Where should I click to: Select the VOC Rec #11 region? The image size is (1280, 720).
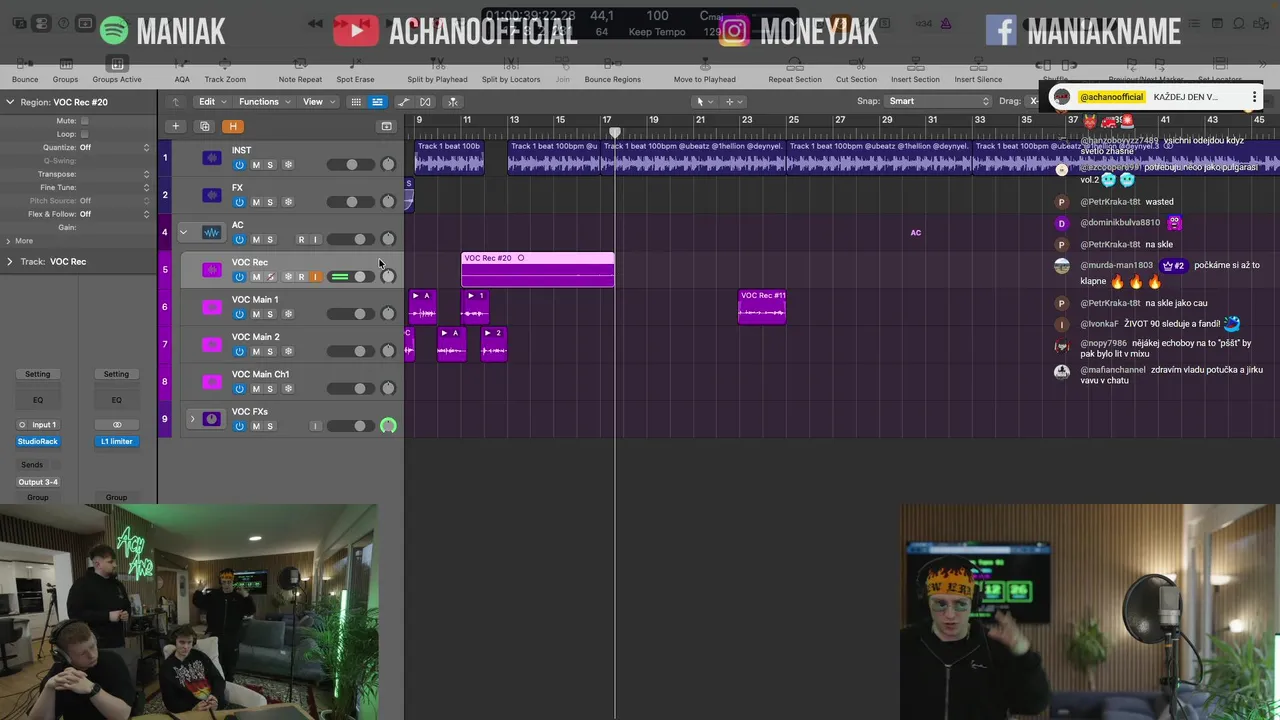[762, 307]
